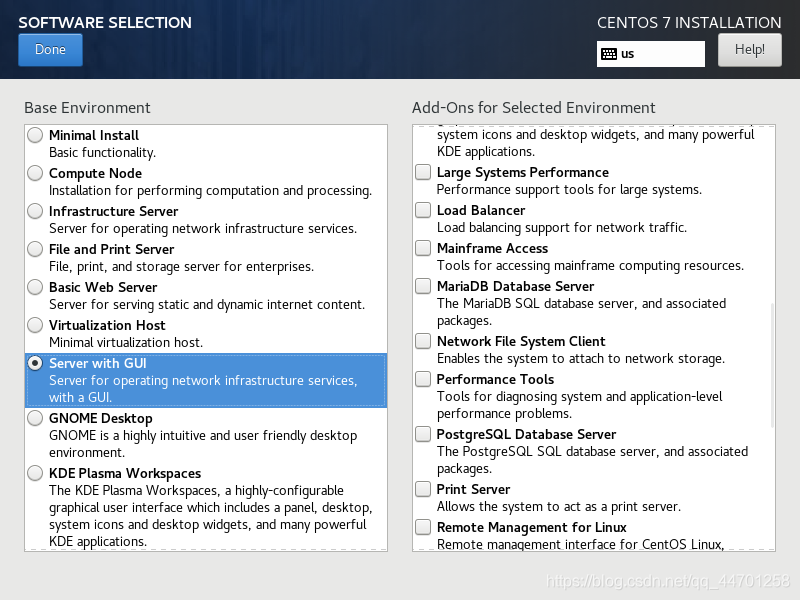Enable the MariaDB Database Server checkbox

[x=423, y=286]
